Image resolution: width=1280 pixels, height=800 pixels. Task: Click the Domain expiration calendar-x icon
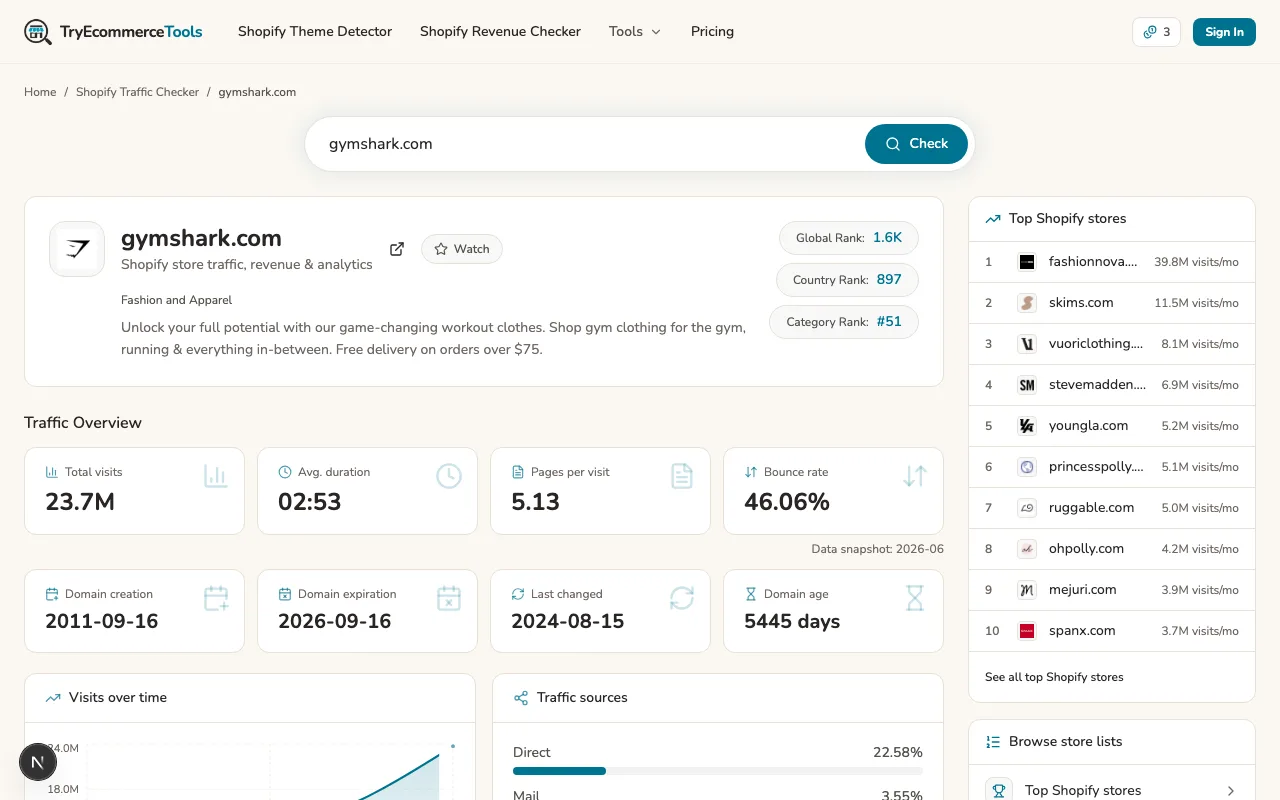[x=449, y=598]
